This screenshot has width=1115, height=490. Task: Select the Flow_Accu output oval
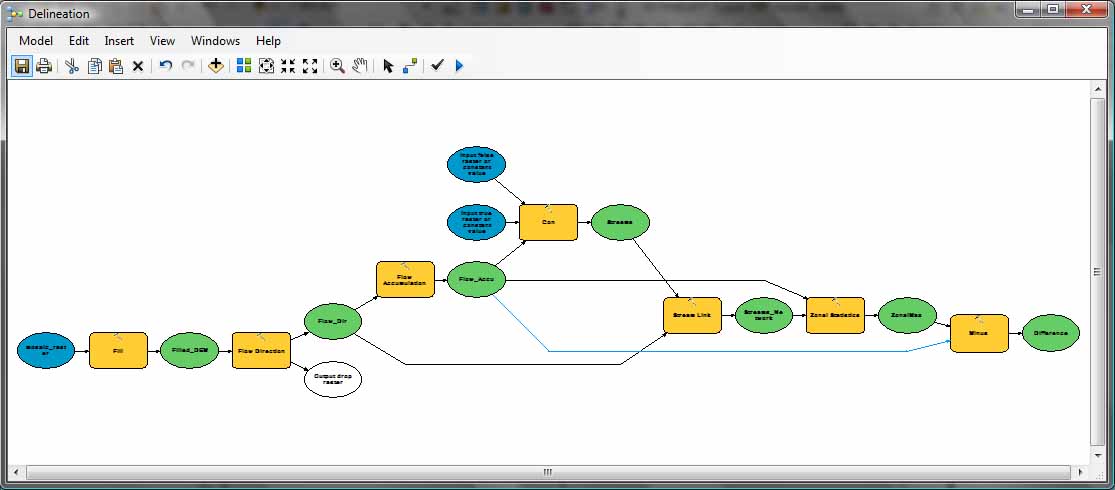pos(476,279)
